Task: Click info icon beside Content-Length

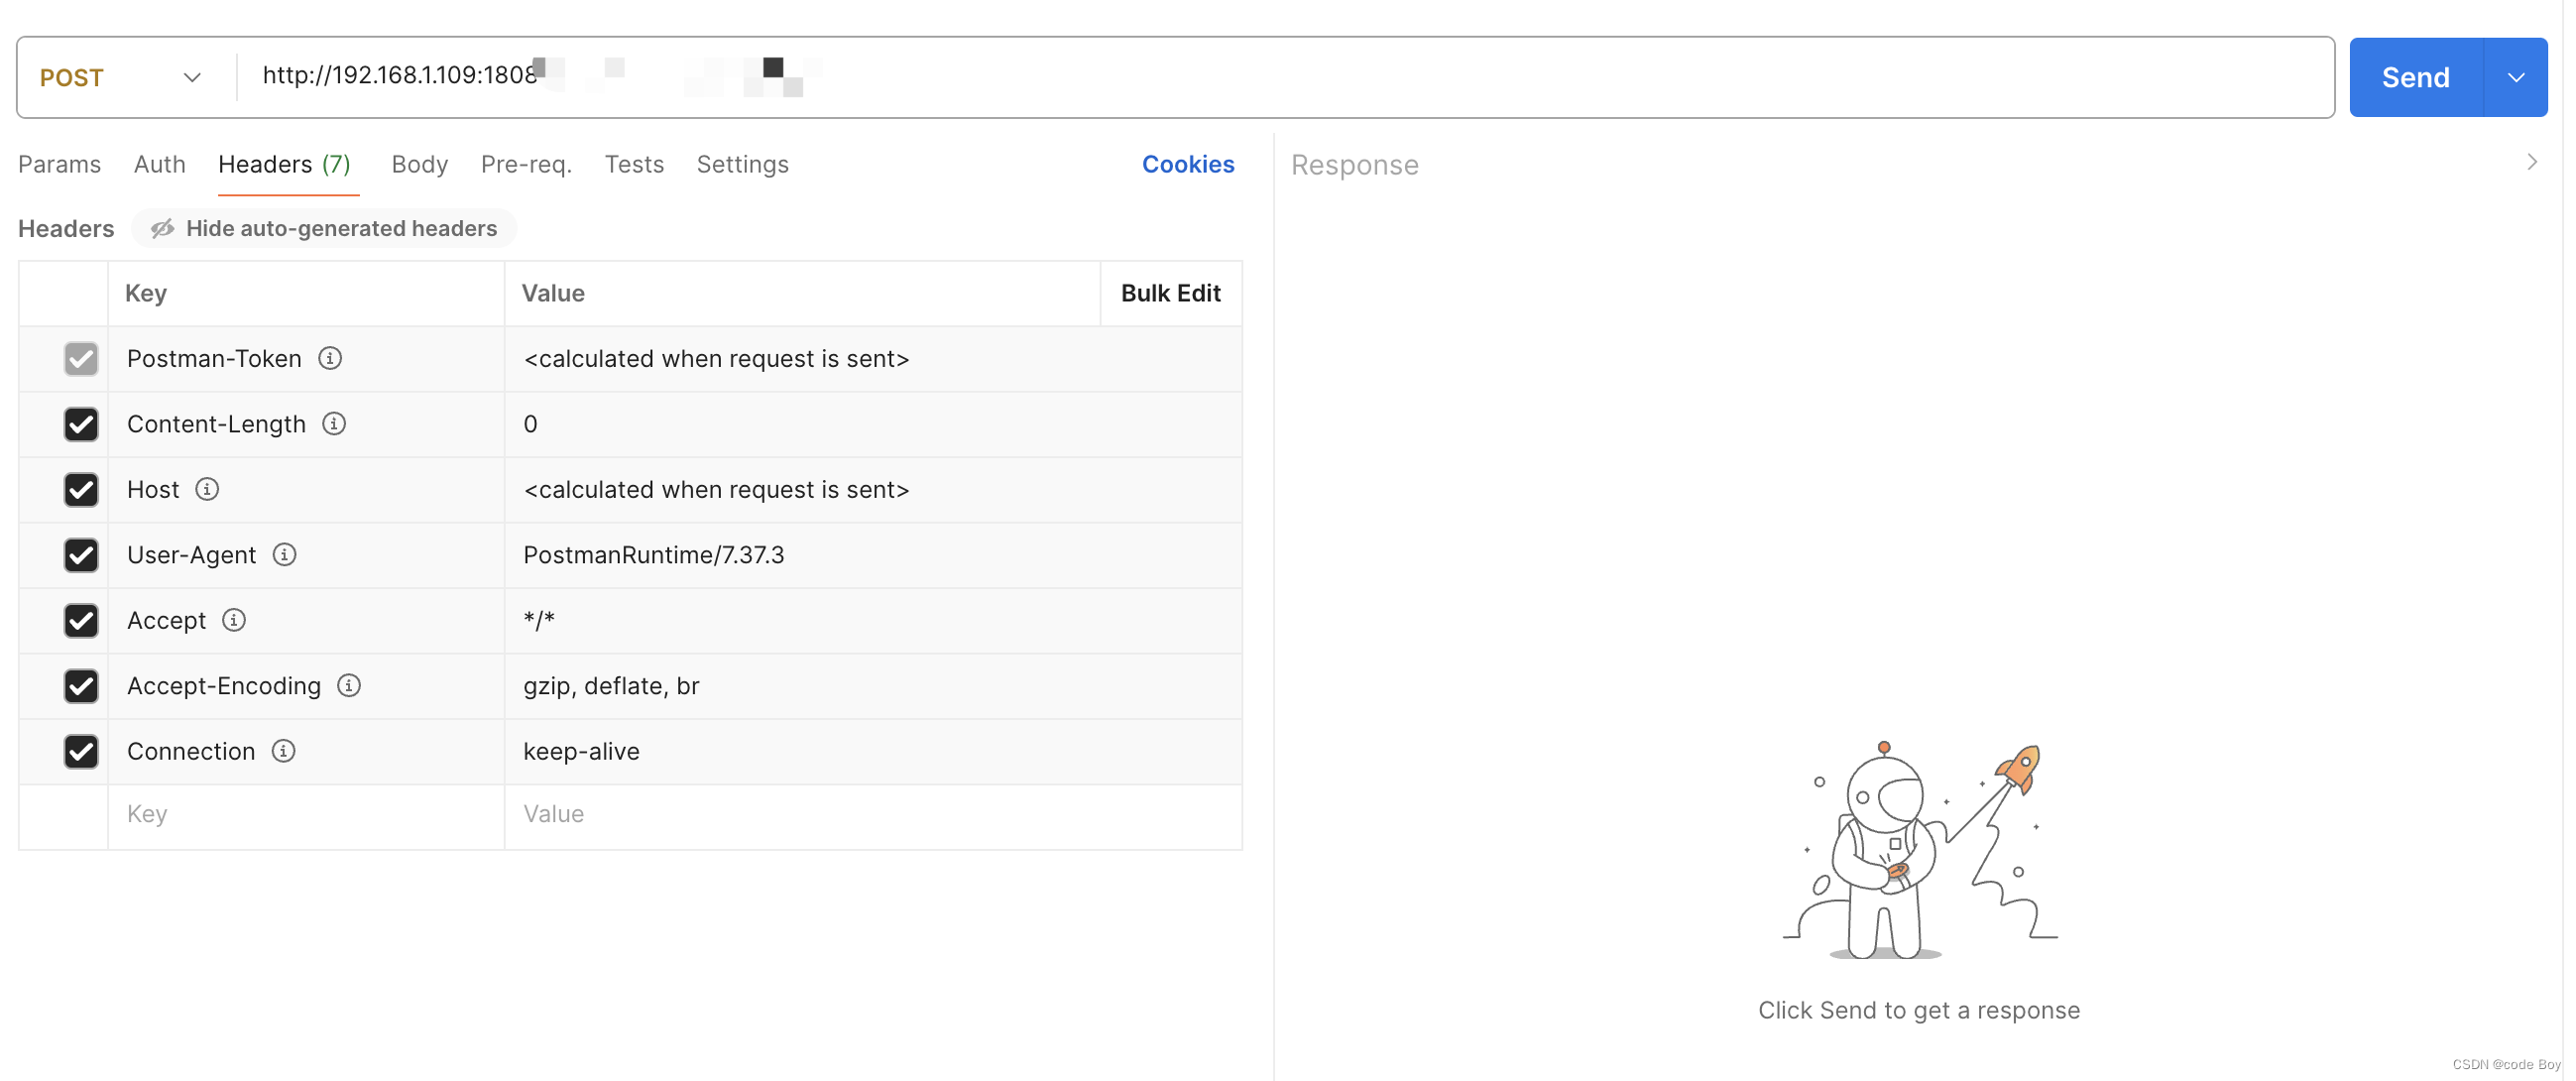Action: 334,424
